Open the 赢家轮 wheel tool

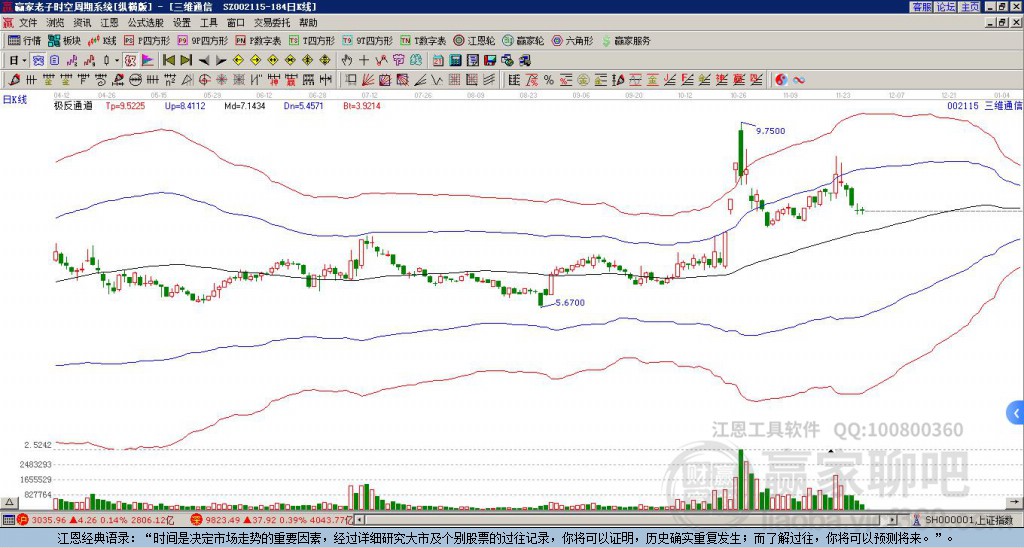tap(523, 40)
